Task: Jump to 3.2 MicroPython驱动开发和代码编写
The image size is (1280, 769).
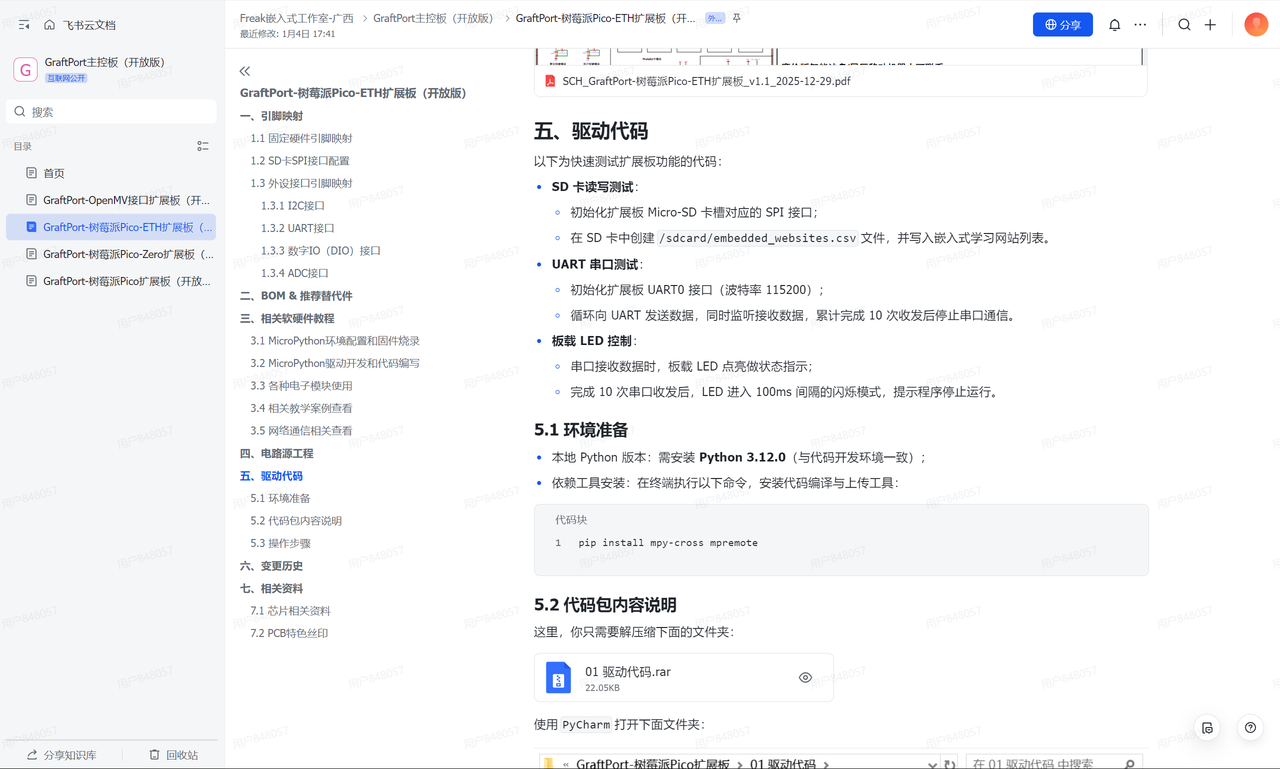Action: (335, 363)
